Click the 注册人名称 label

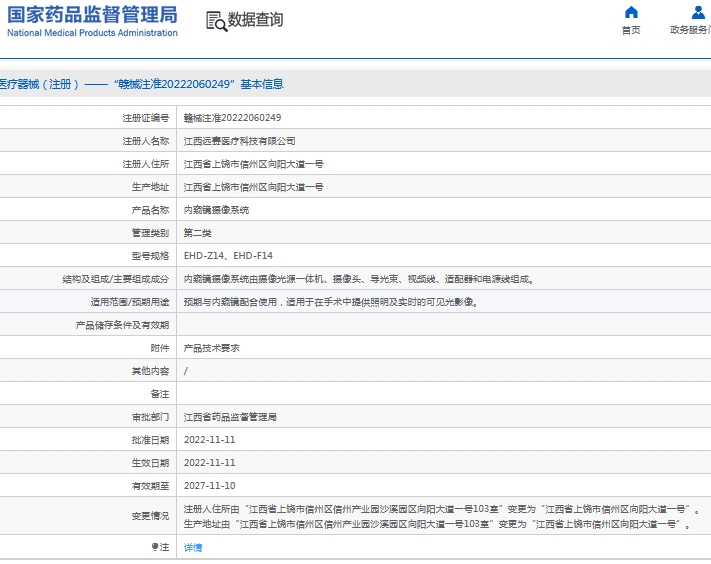(x=146, y=141)
